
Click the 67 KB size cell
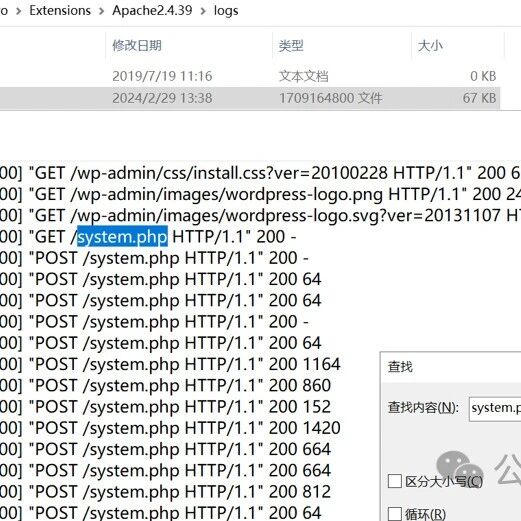(479, 98)
